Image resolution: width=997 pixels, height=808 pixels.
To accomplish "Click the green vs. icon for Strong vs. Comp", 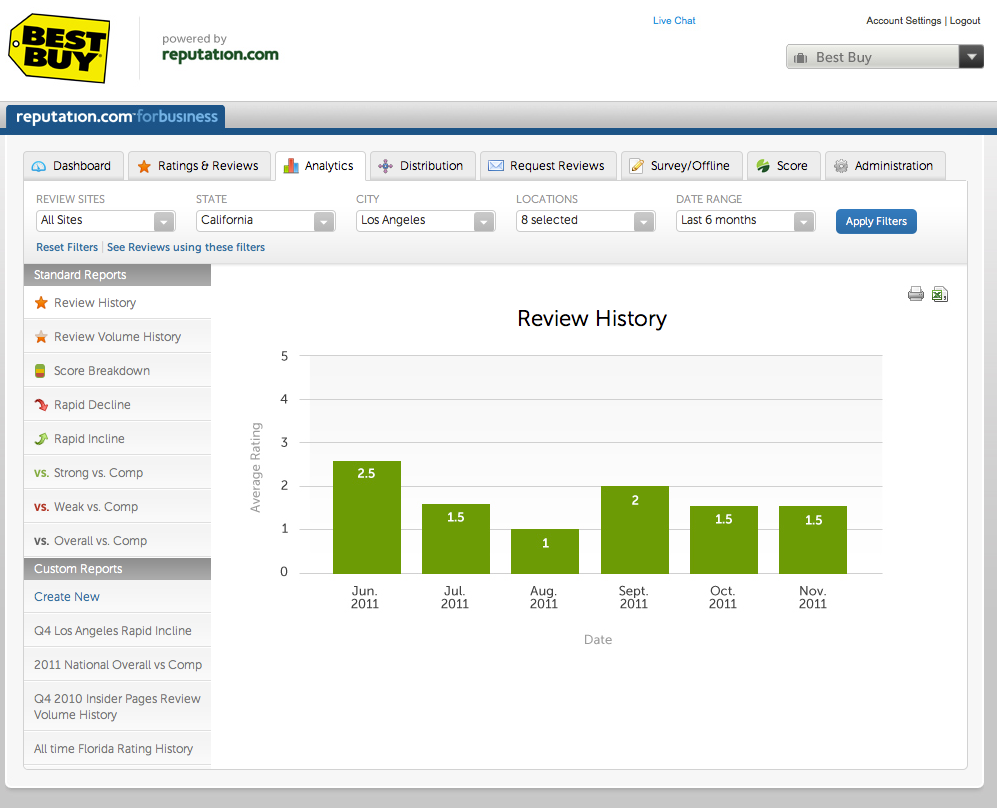I will click(41, 473).
